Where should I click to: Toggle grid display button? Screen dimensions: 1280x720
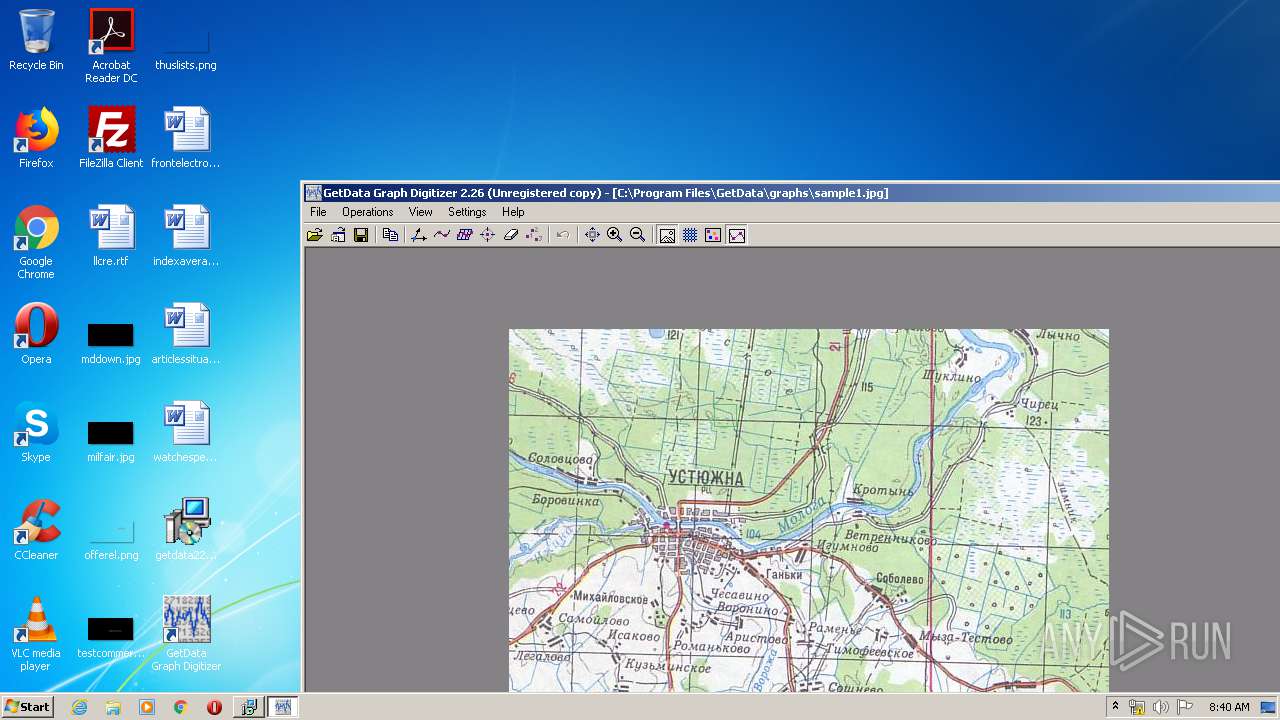[x=690, y=235]
